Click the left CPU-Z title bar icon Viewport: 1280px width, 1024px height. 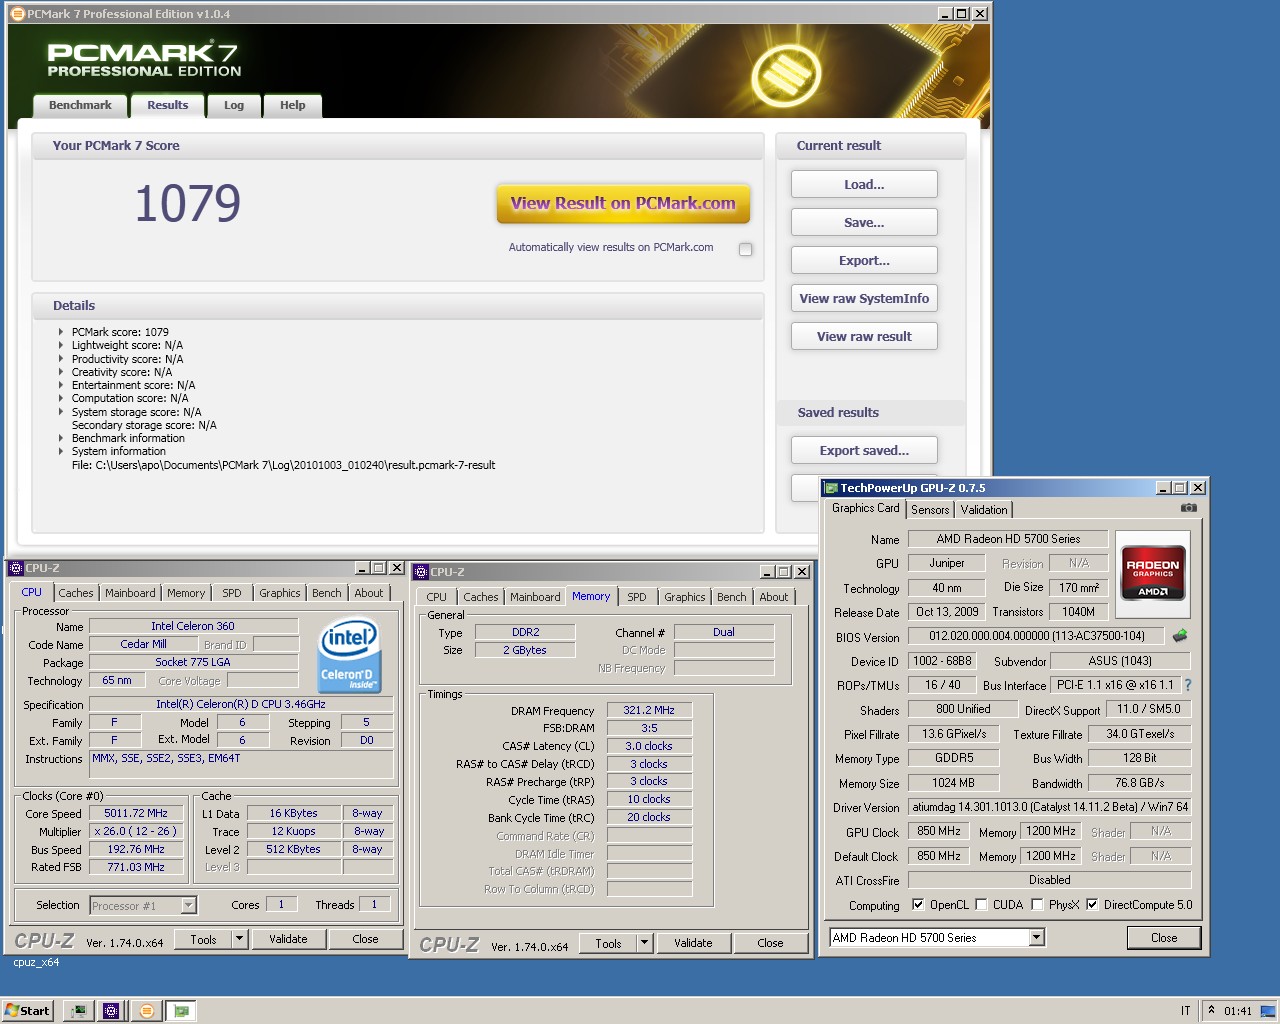coord(16,568)
